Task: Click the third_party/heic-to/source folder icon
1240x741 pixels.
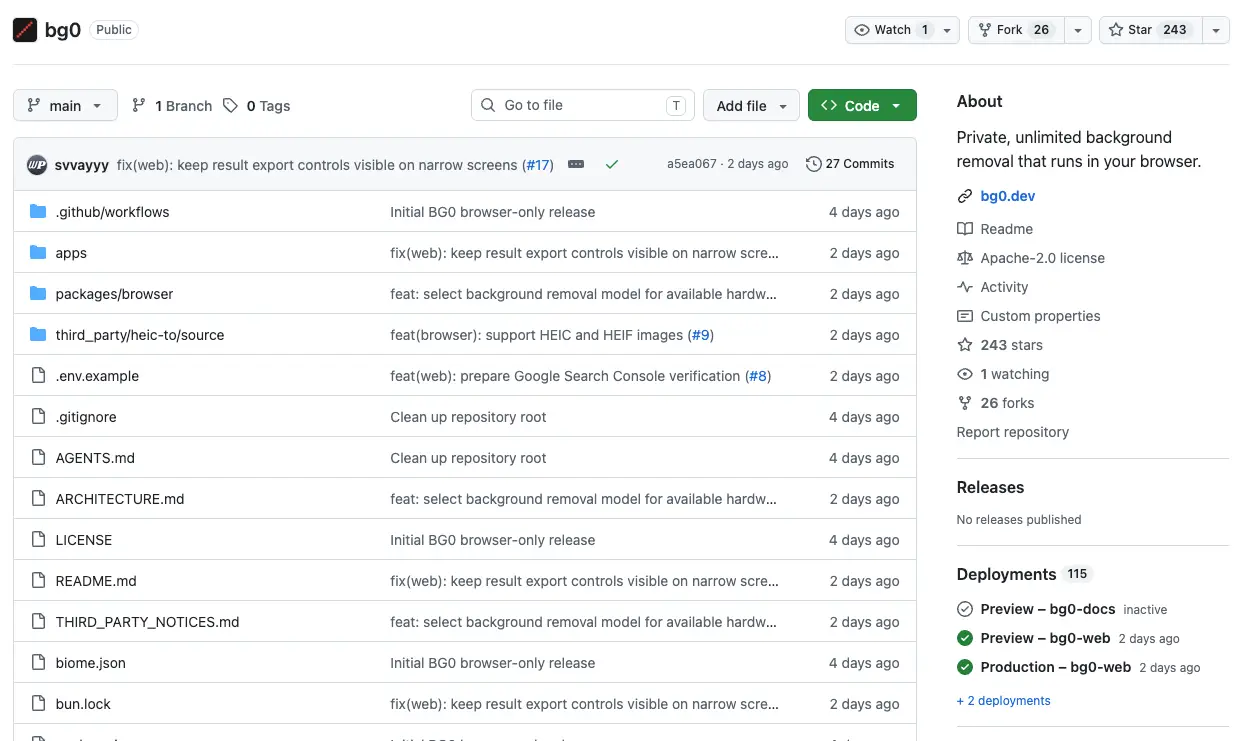Action: tap(38, 335)
